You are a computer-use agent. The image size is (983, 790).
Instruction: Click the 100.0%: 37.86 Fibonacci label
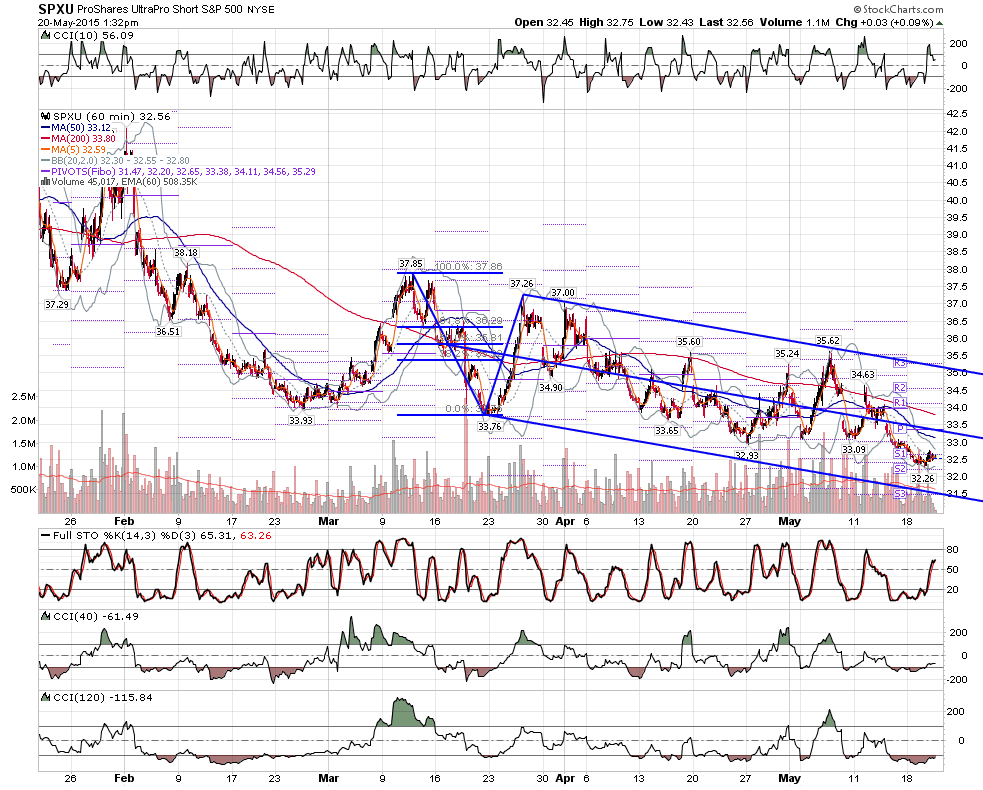[468, 267]
